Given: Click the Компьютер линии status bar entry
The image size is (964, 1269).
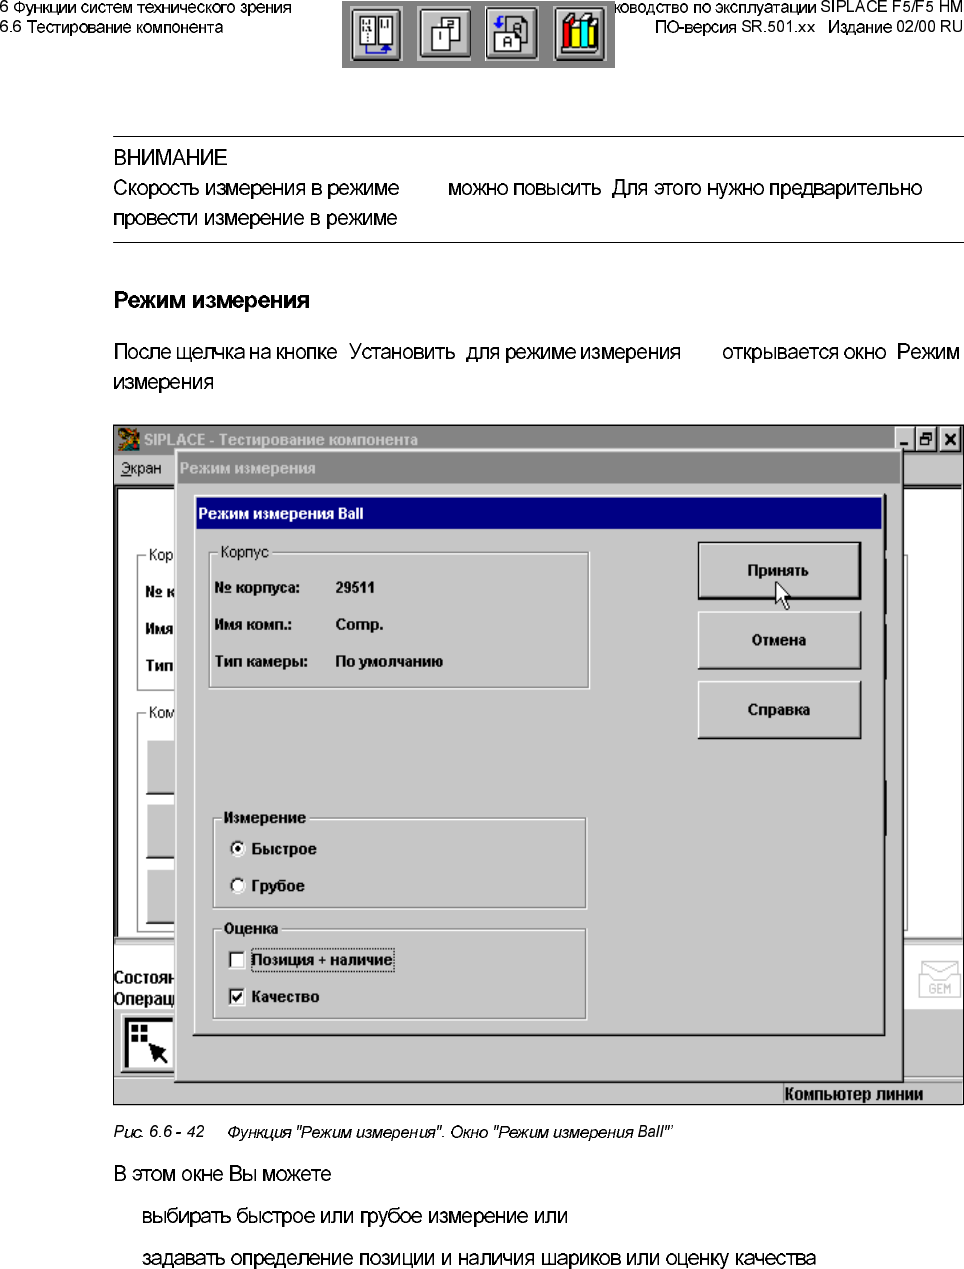Looking at the screenshot, I should (x=854, y=1094).
